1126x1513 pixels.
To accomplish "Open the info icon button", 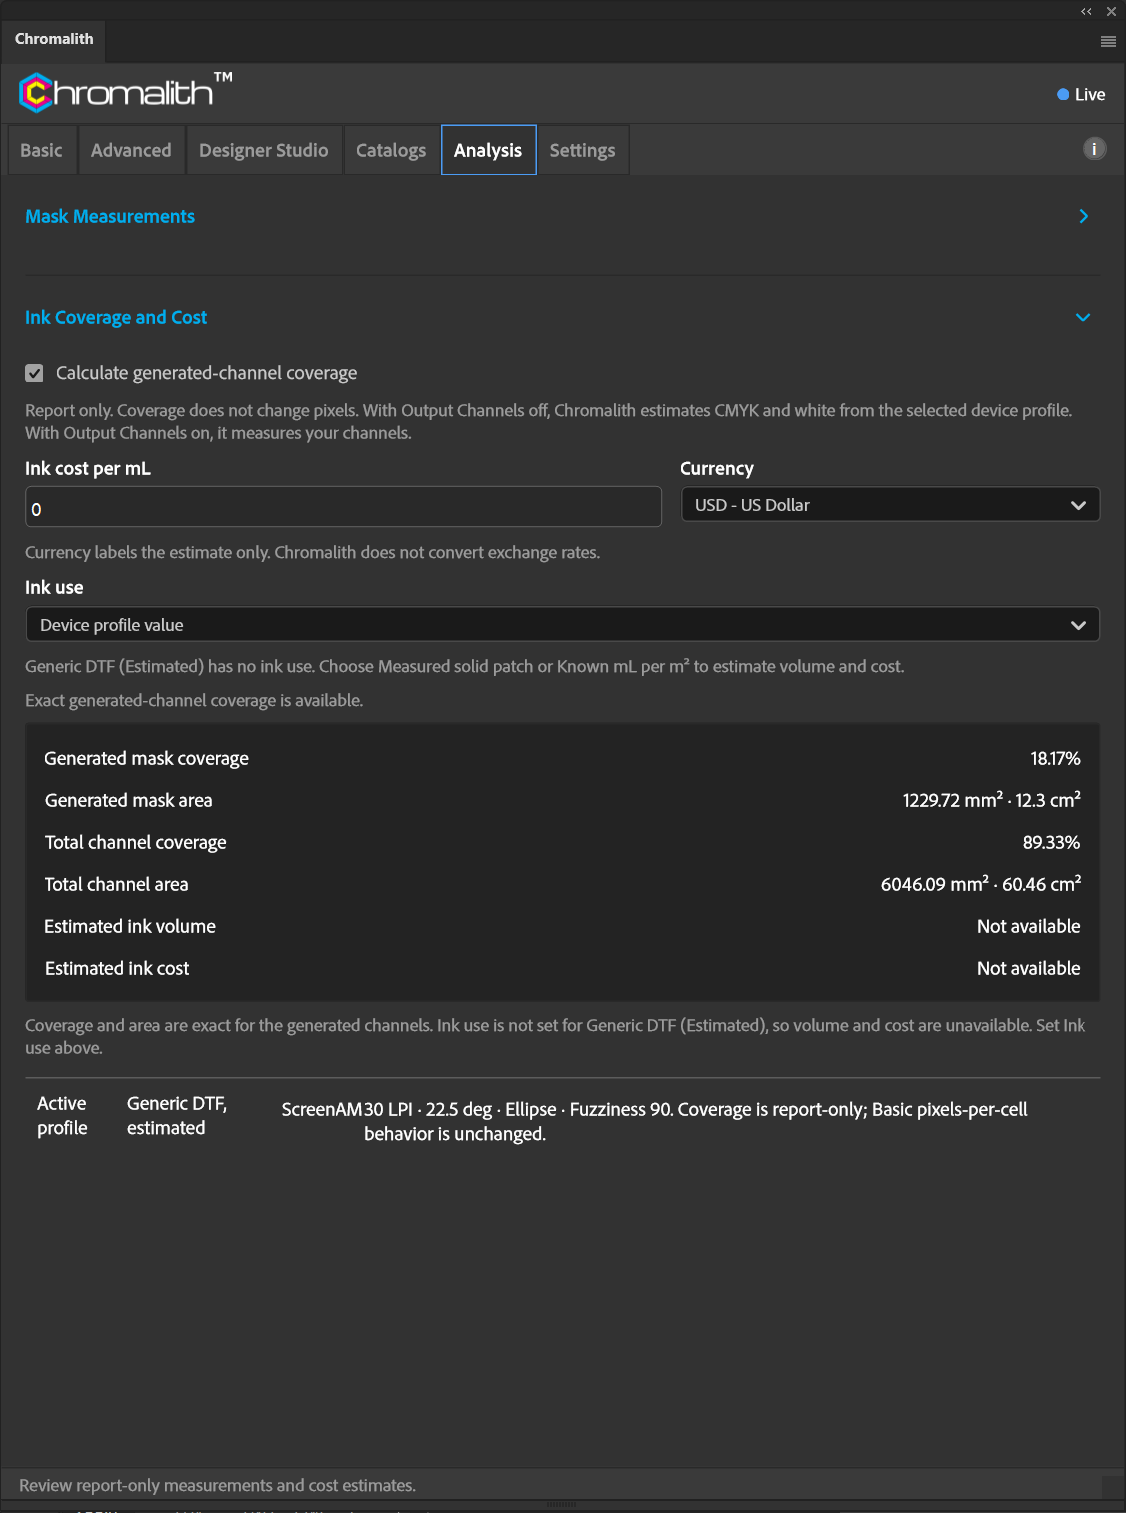I will tap(1094, 149).
